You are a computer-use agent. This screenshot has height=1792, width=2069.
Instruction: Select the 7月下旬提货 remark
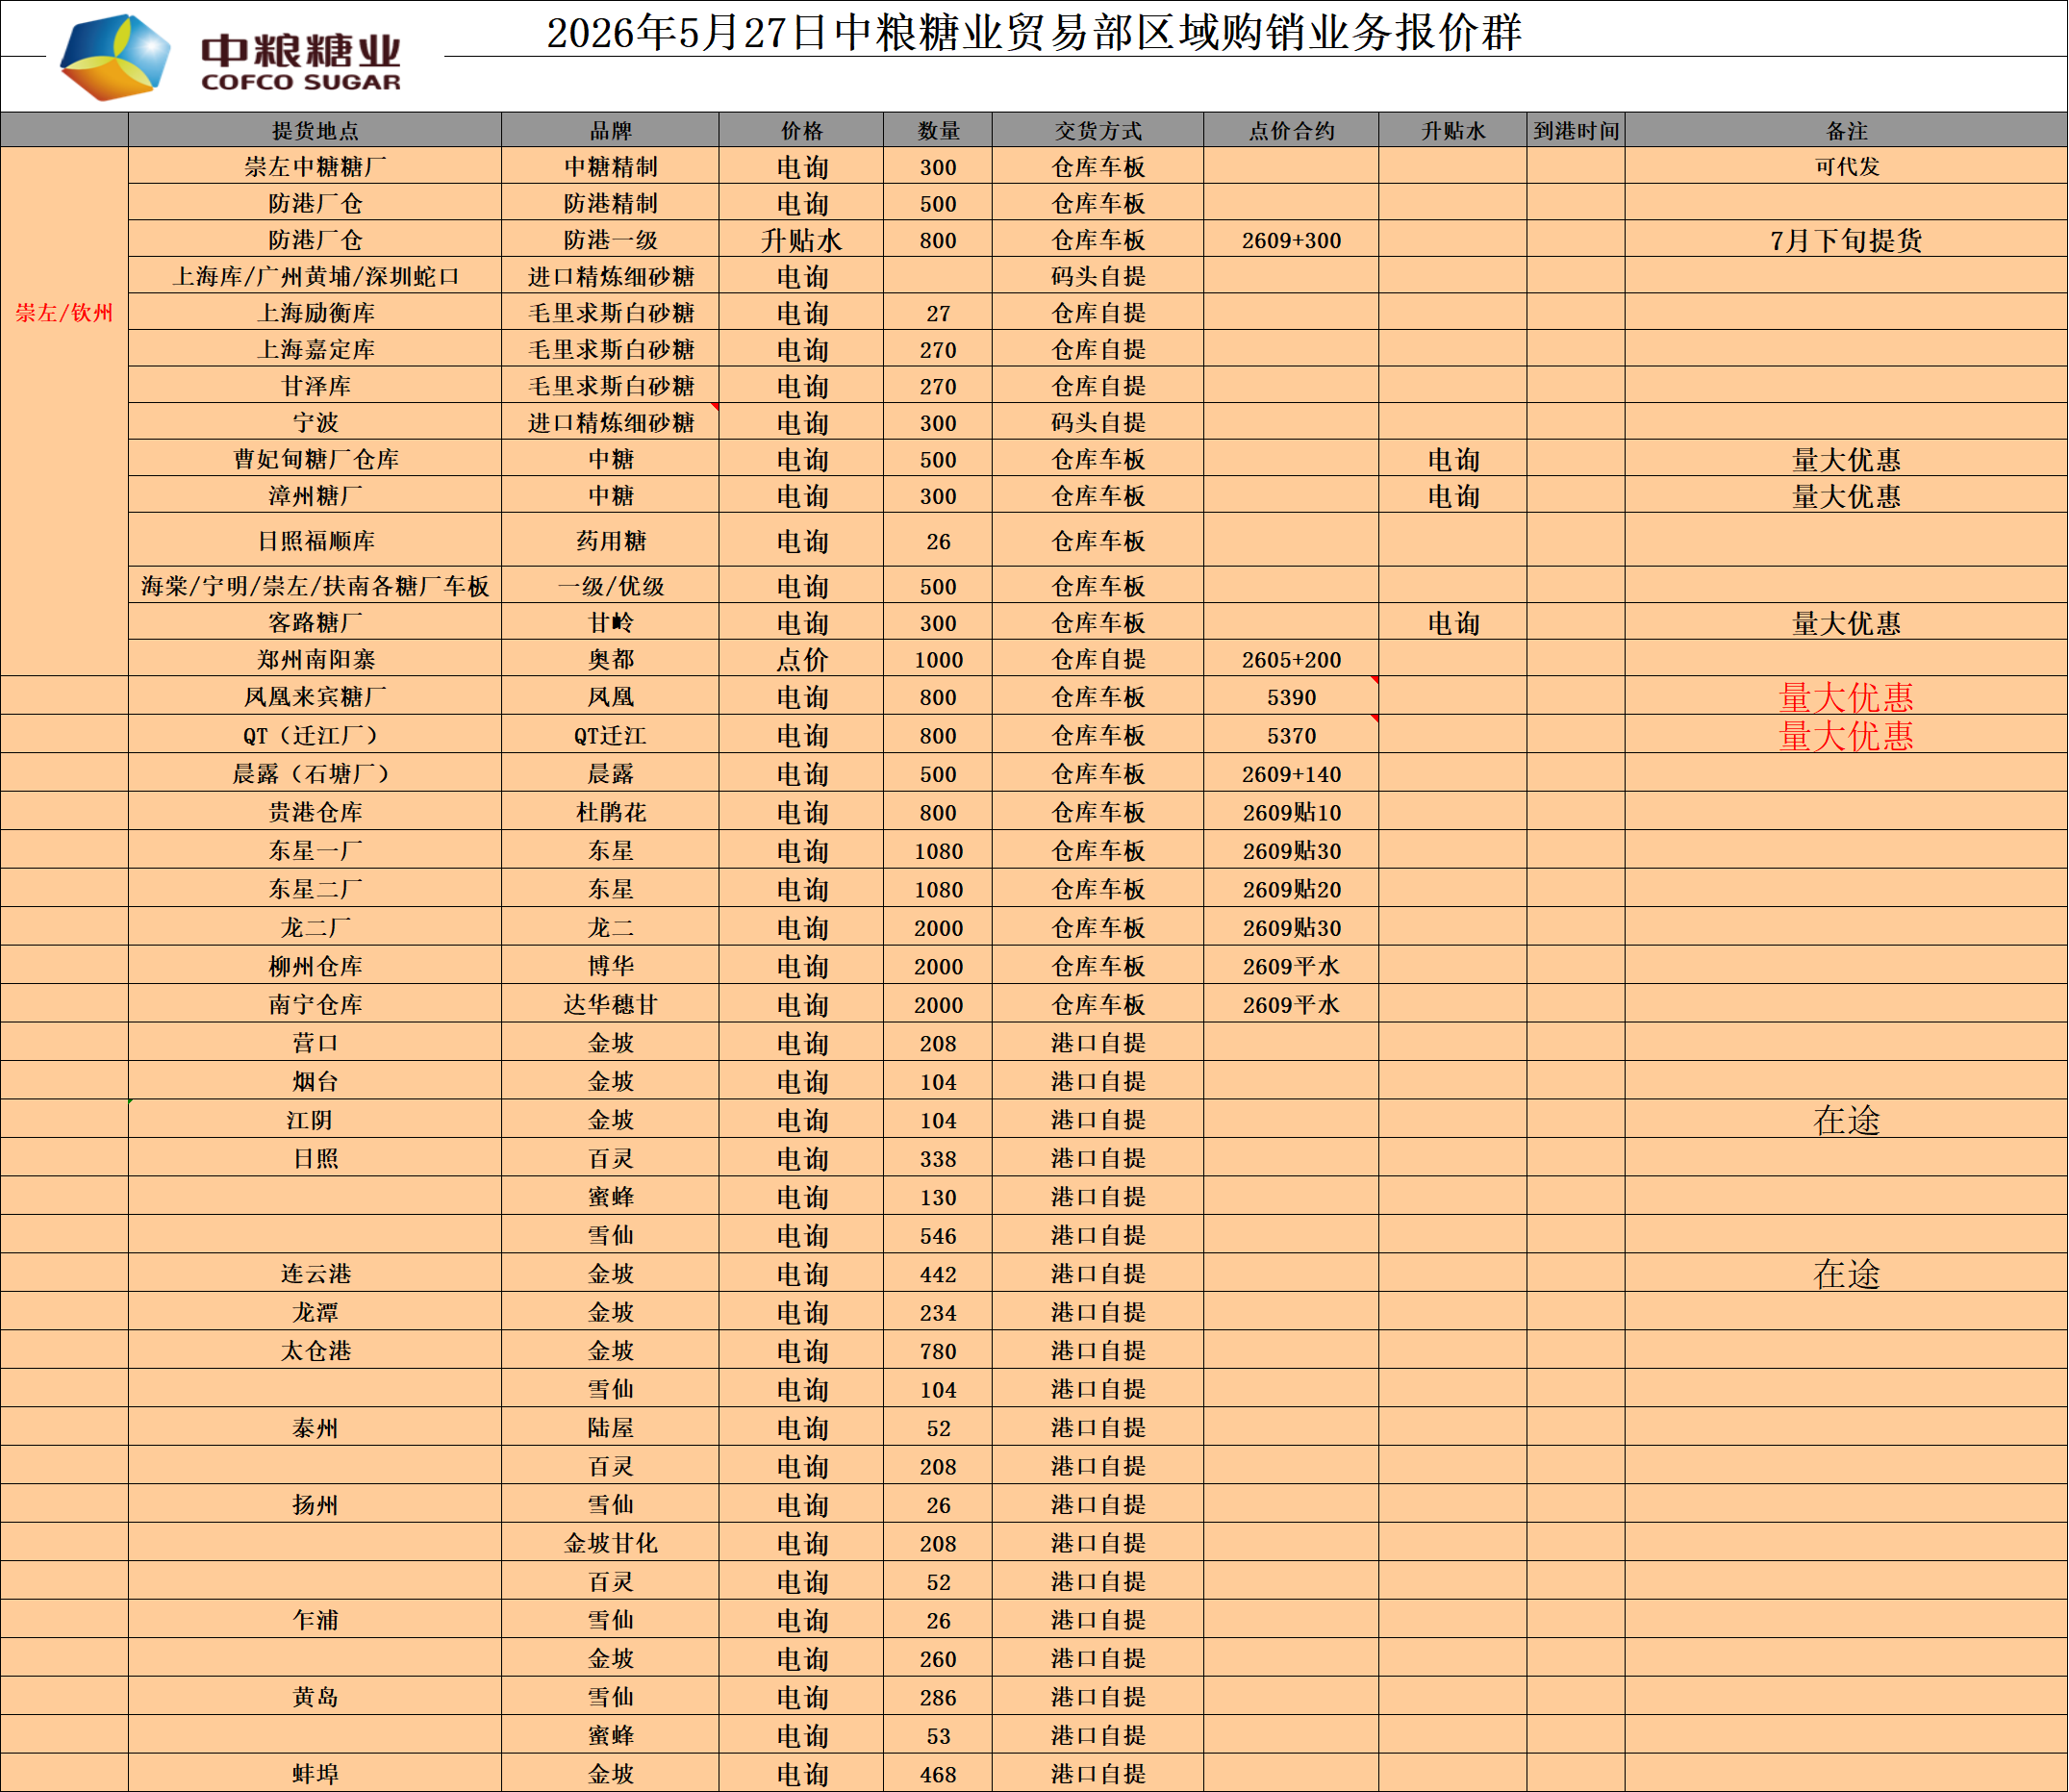[x=1846, y=240]
